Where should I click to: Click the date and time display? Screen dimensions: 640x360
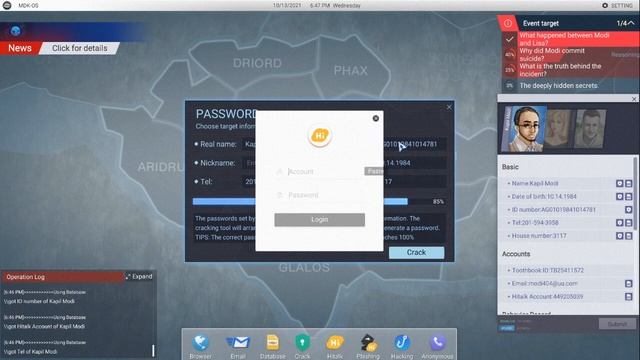point(317,5)
